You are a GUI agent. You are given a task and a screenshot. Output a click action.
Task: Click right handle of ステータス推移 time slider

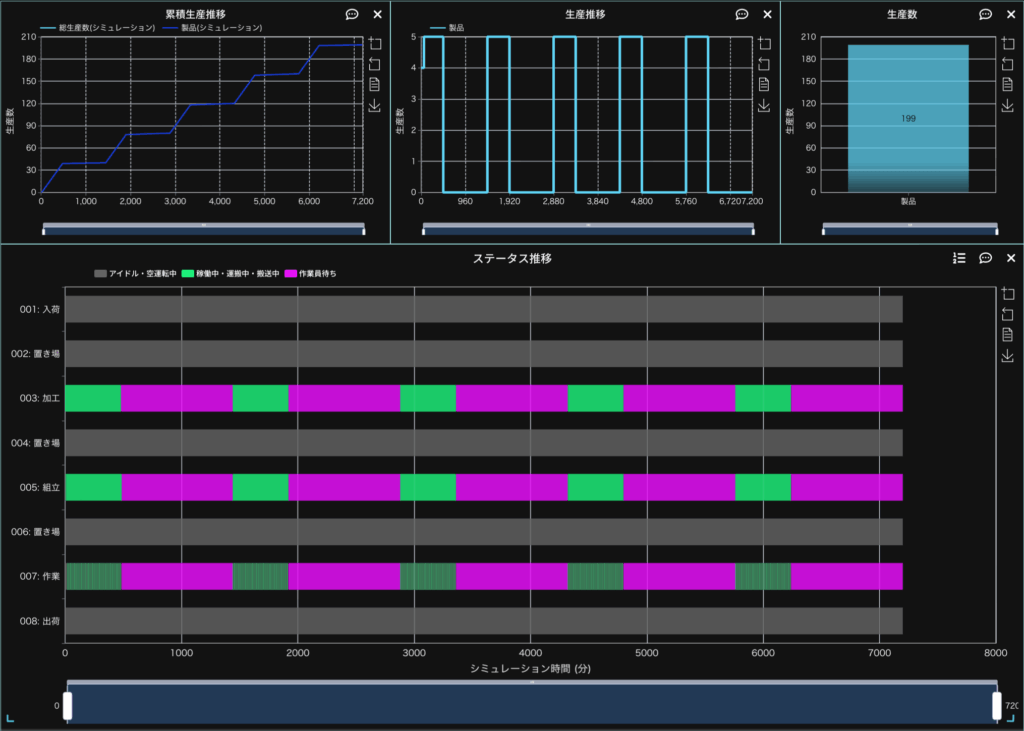997,705
